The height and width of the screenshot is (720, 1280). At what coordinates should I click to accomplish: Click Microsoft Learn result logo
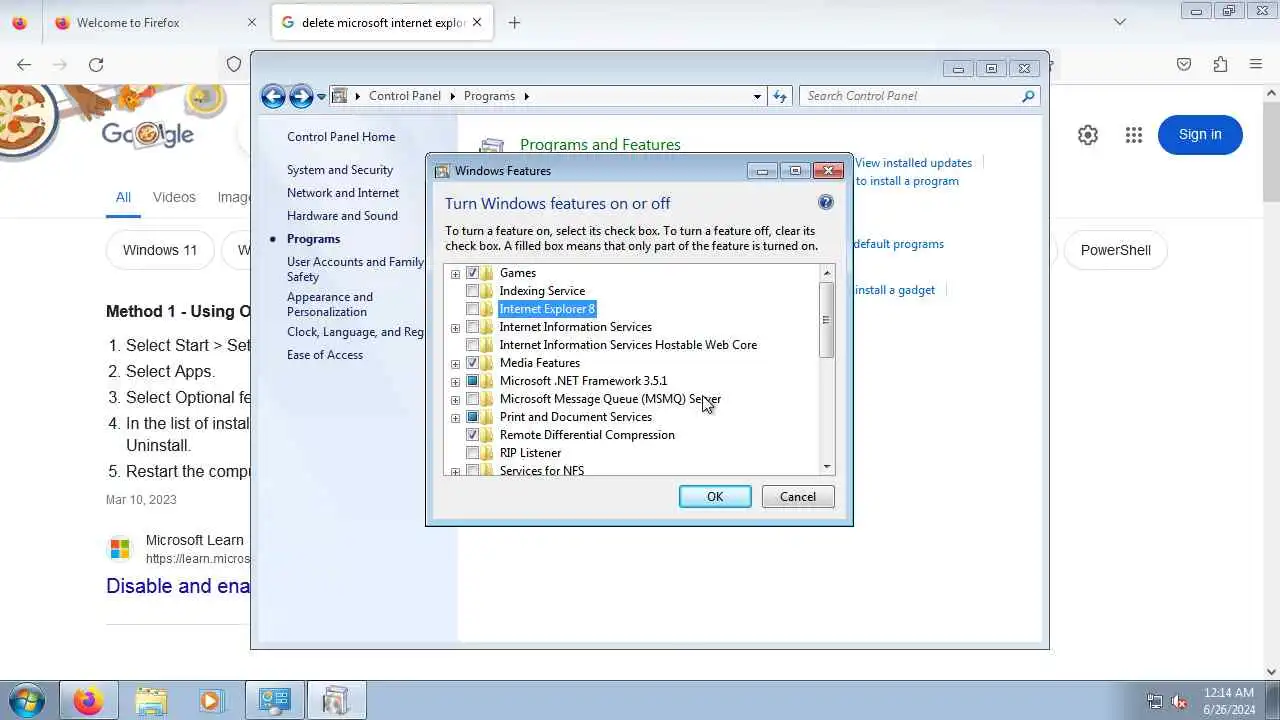click(120, 549)
